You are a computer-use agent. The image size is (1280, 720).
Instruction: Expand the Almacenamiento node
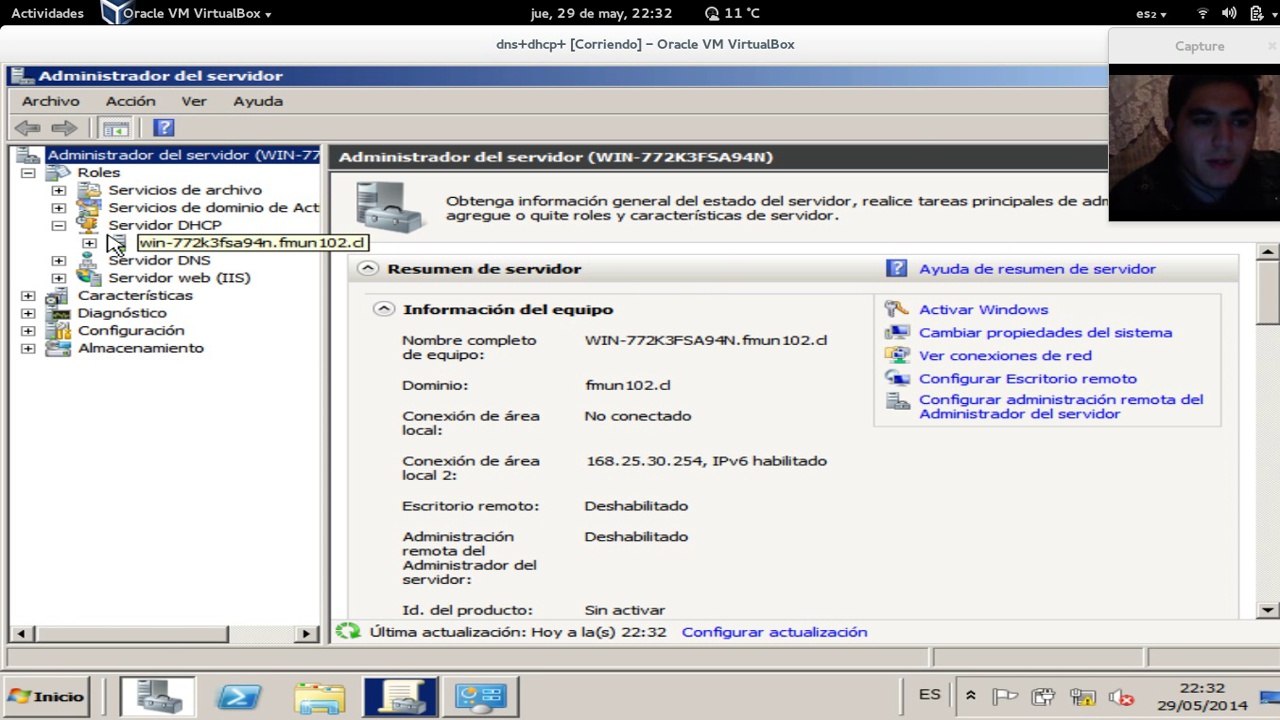click(x=28, y=348)
